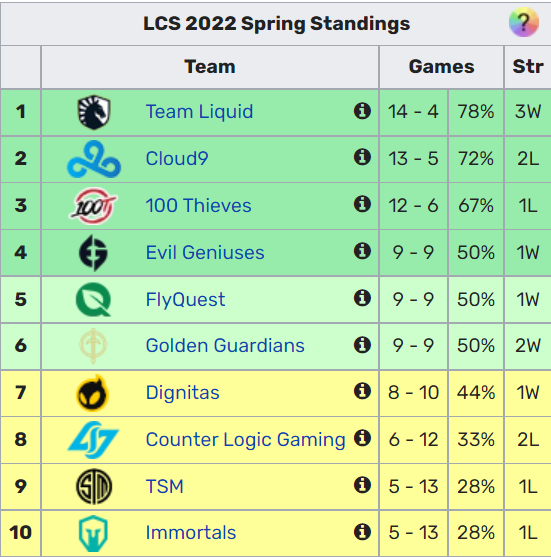Click the TSM logo

coord(94,486)
